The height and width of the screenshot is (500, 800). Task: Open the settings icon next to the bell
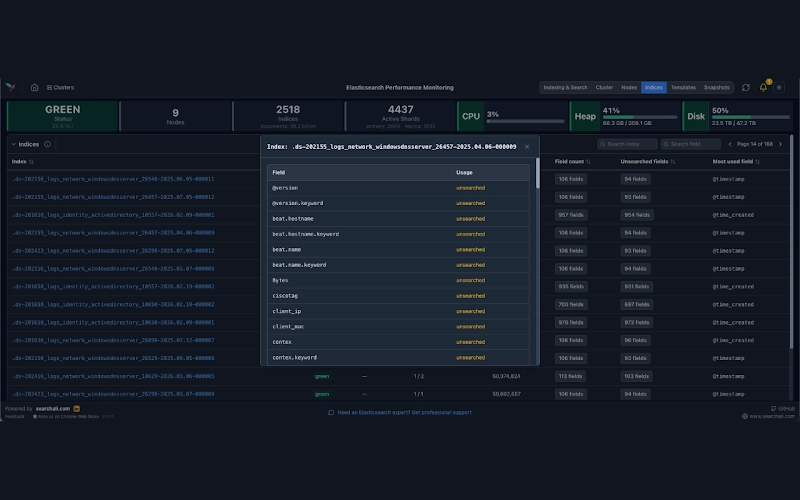[779, 88]
